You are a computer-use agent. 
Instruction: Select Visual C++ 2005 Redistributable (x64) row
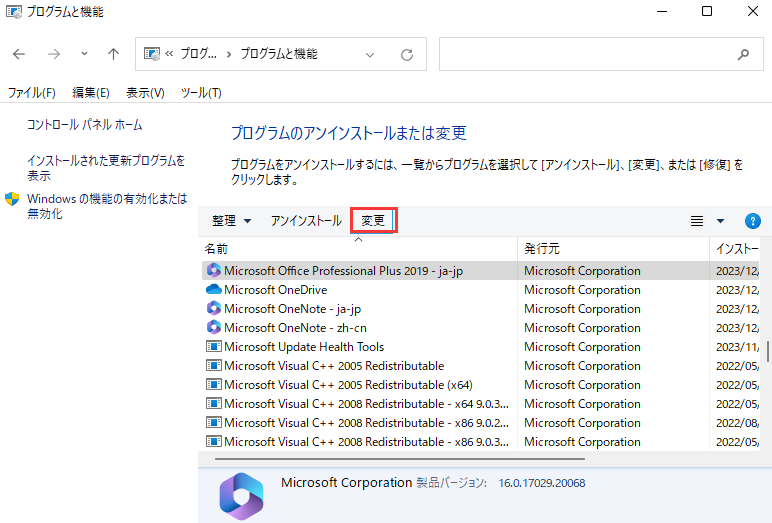click(481, 385)
